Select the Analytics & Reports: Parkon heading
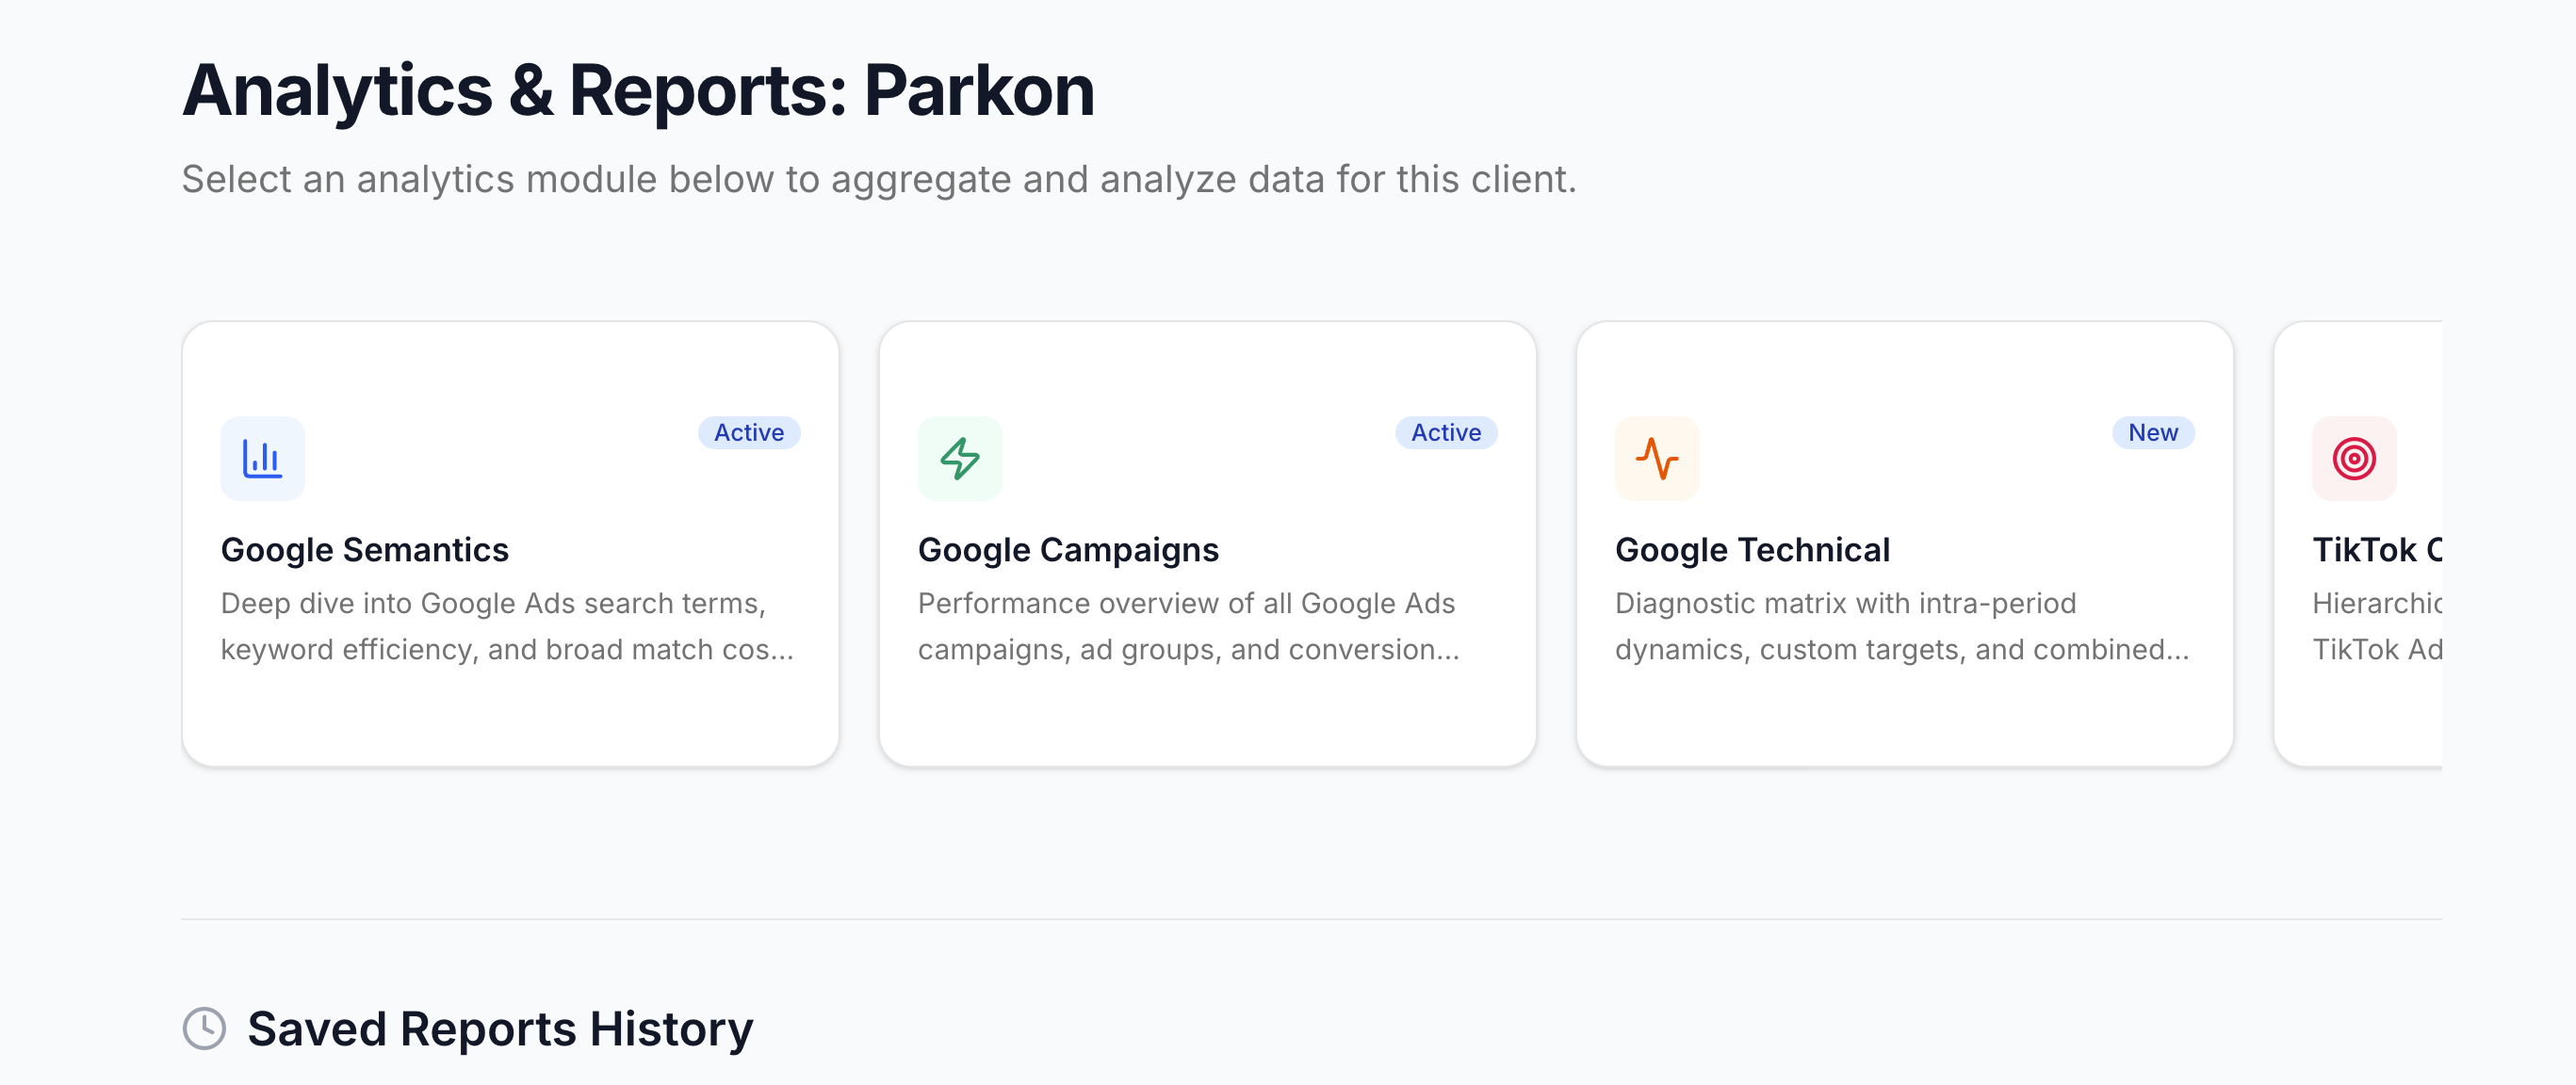 click(637, 90)
